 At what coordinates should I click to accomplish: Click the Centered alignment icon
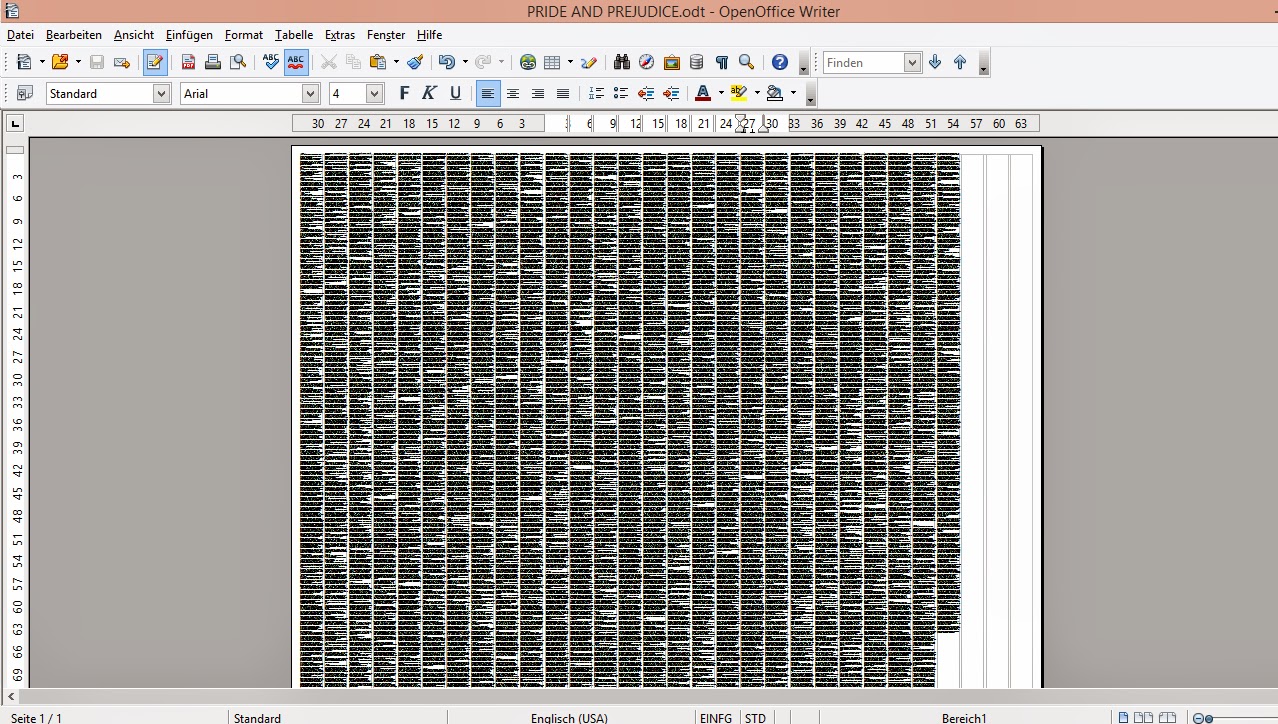pyautogui.click(x=513, y=93)
